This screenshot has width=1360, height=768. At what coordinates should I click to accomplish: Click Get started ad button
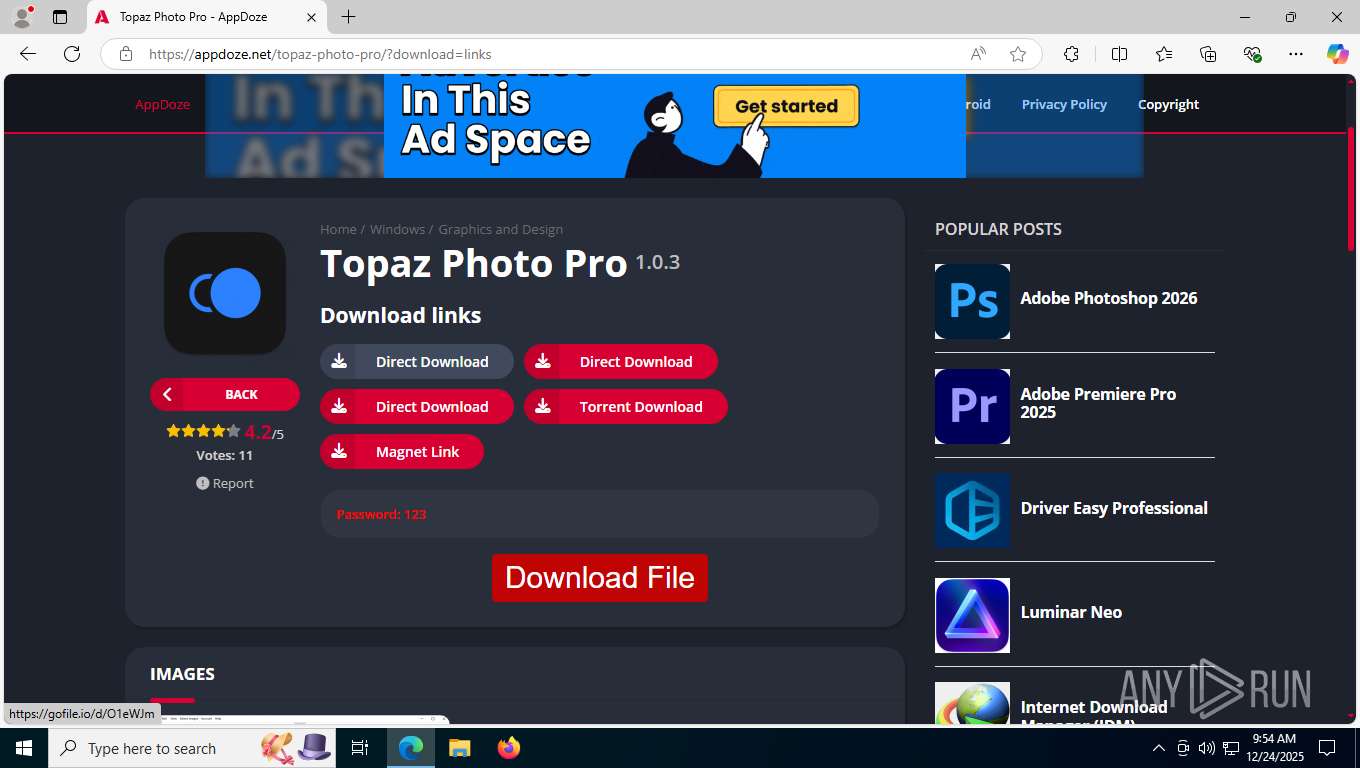point(786,106)
